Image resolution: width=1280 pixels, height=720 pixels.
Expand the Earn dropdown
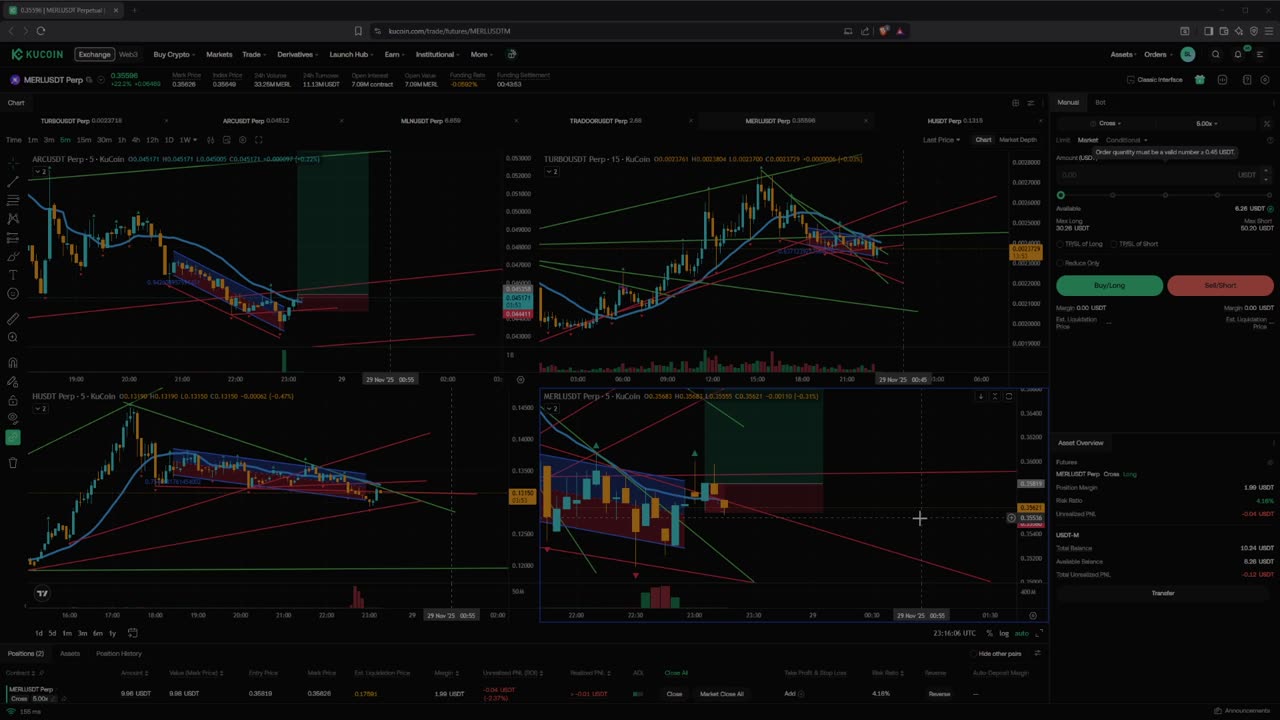coord(395,54)
